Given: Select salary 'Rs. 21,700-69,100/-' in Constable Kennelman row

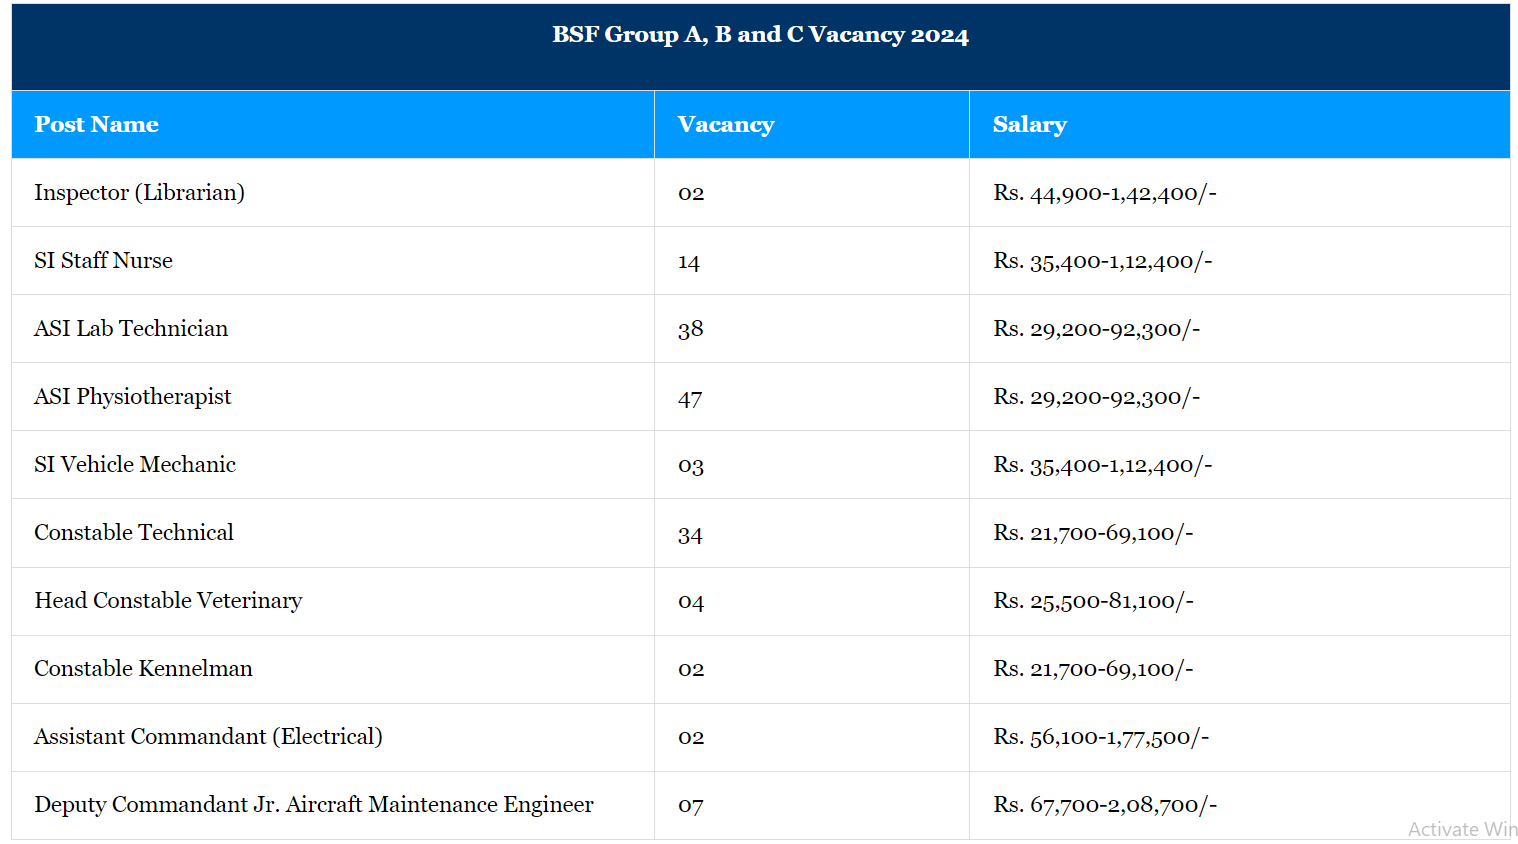Looking at the screenshot, I should [x=1093, y=669].
